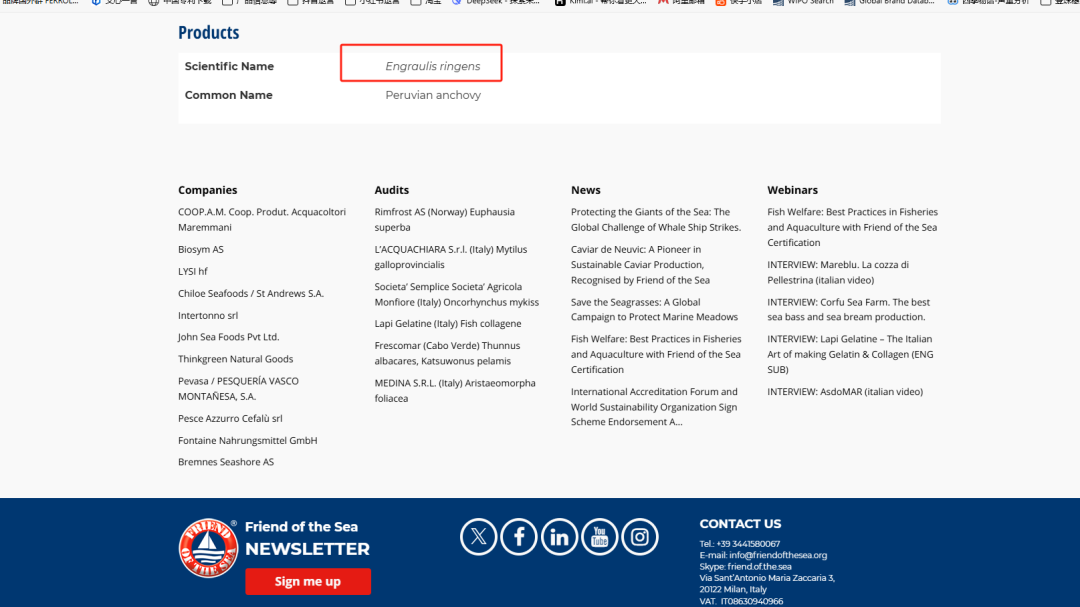Image resolution: width=1080 pixels, height=607 pixels.
Task: Open the LinkedIn social icon
Action: click(x=559, y=537)
